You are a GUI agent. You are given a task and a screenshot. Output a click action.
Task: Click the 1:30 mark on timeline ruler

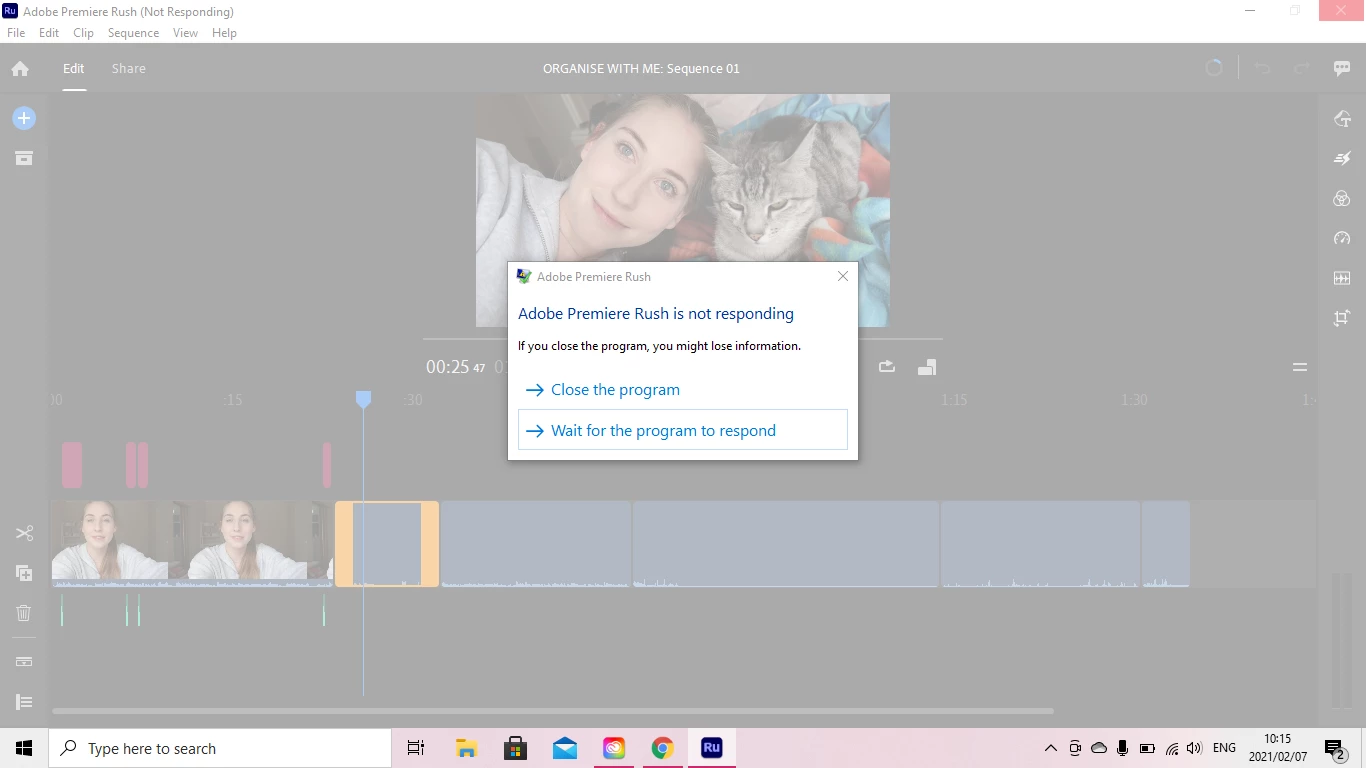(1134, 400)
